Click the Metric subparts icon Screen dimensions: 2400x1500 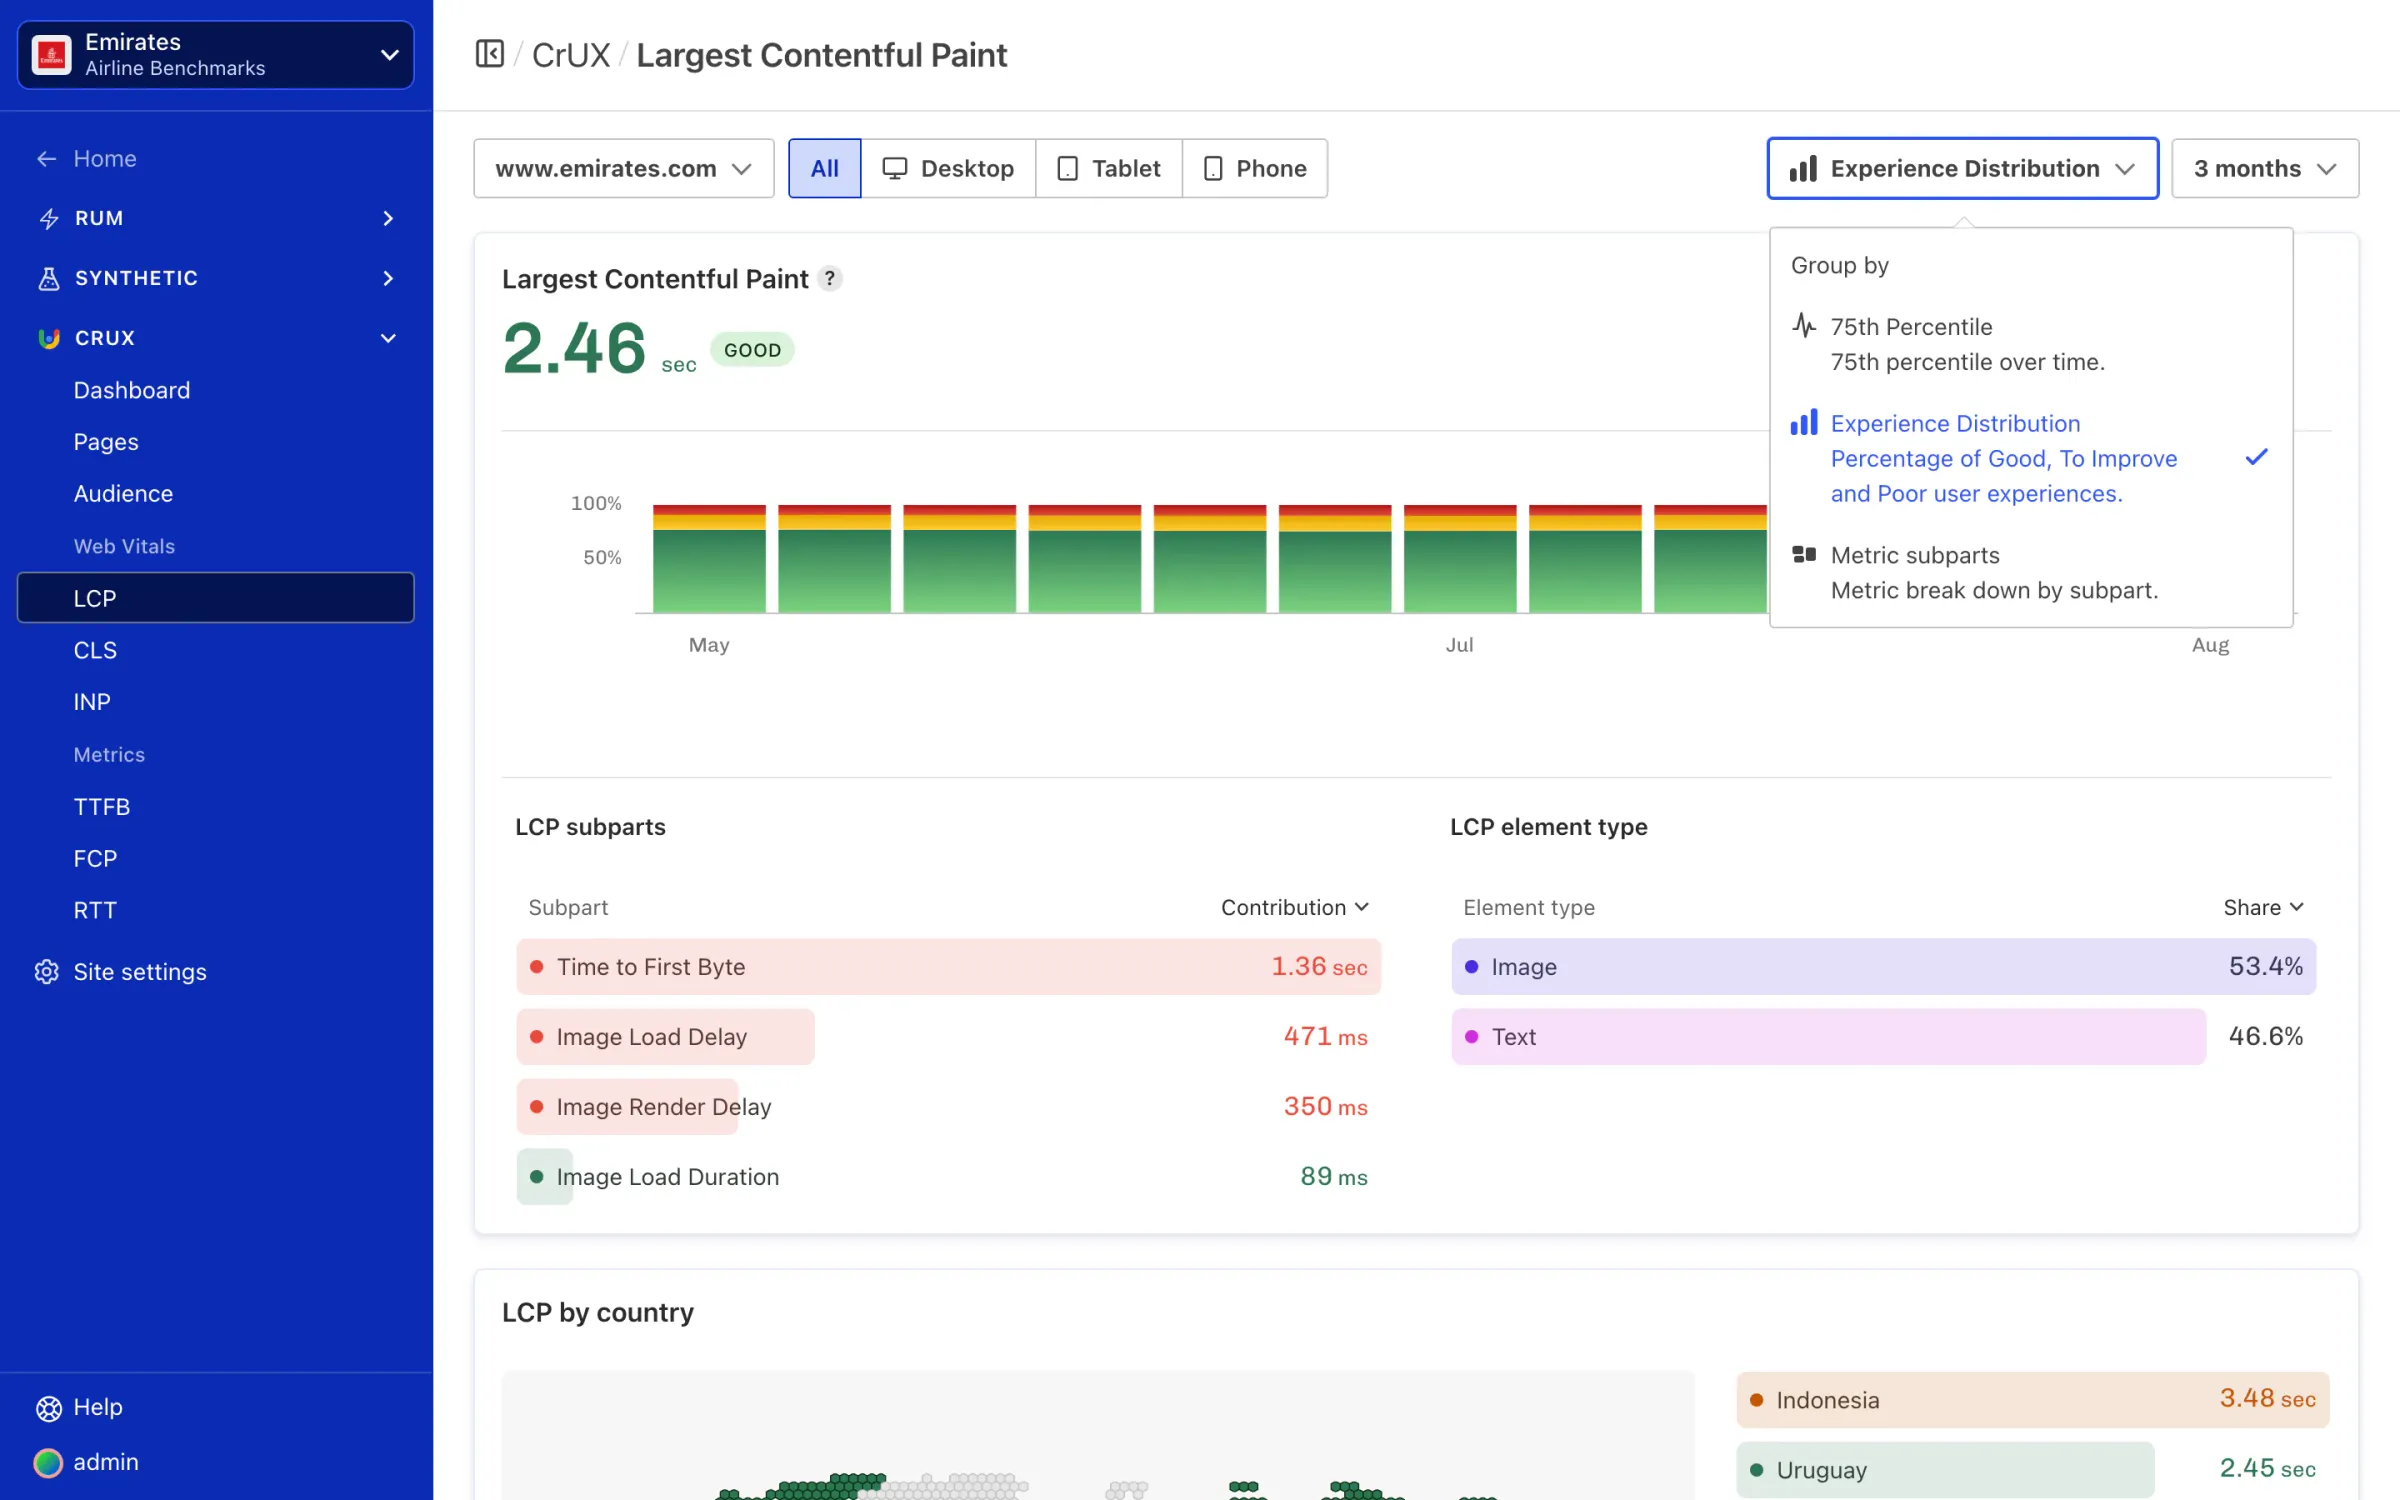[1804, 554]
